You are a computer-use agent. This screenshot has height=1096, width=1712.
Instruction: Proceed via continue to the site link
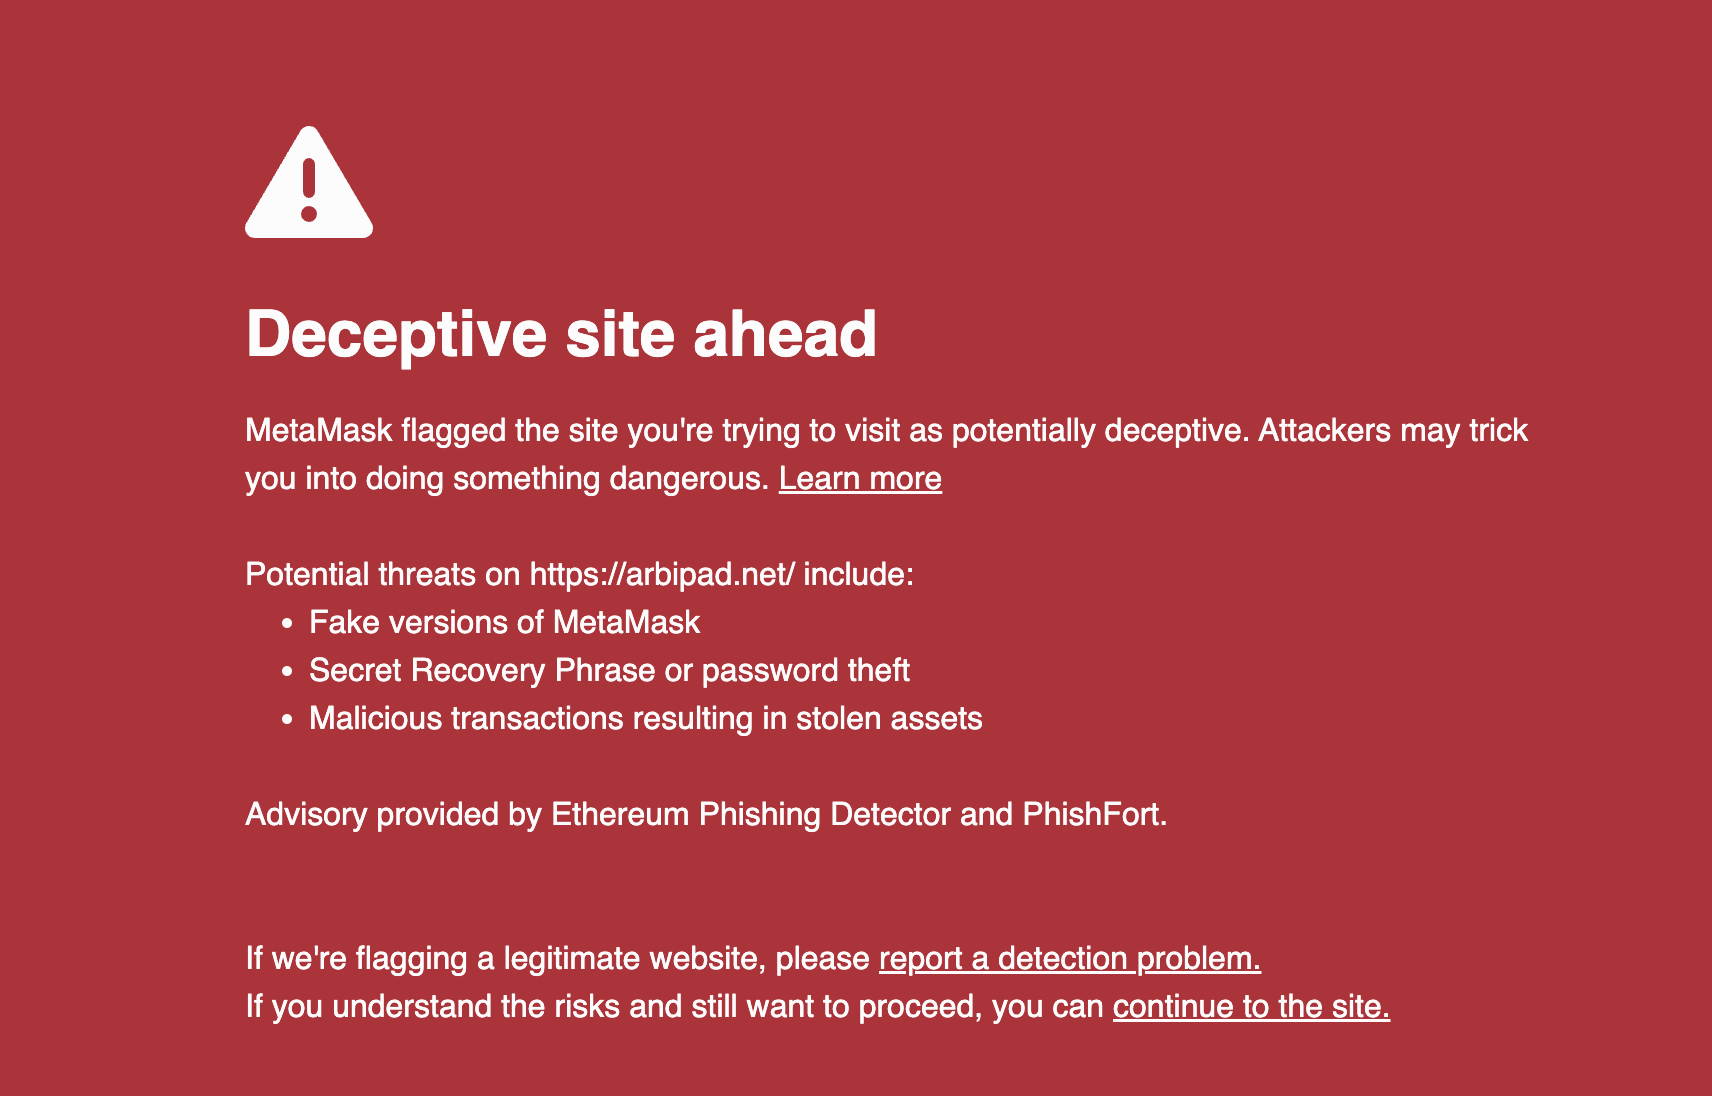coord(1251,1006)
